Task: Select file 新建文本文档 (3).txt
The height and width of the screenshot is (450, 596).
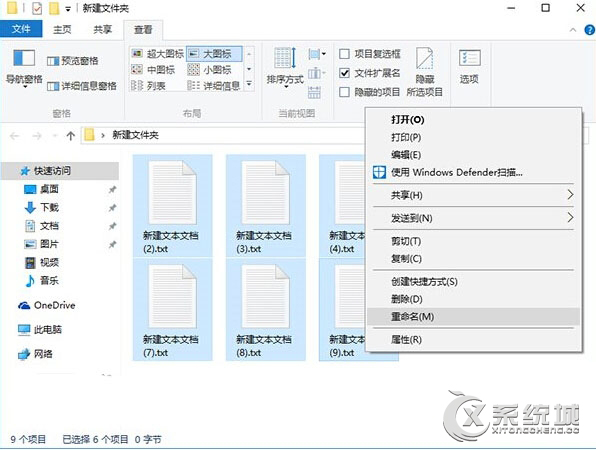Action: pos(265,206)
